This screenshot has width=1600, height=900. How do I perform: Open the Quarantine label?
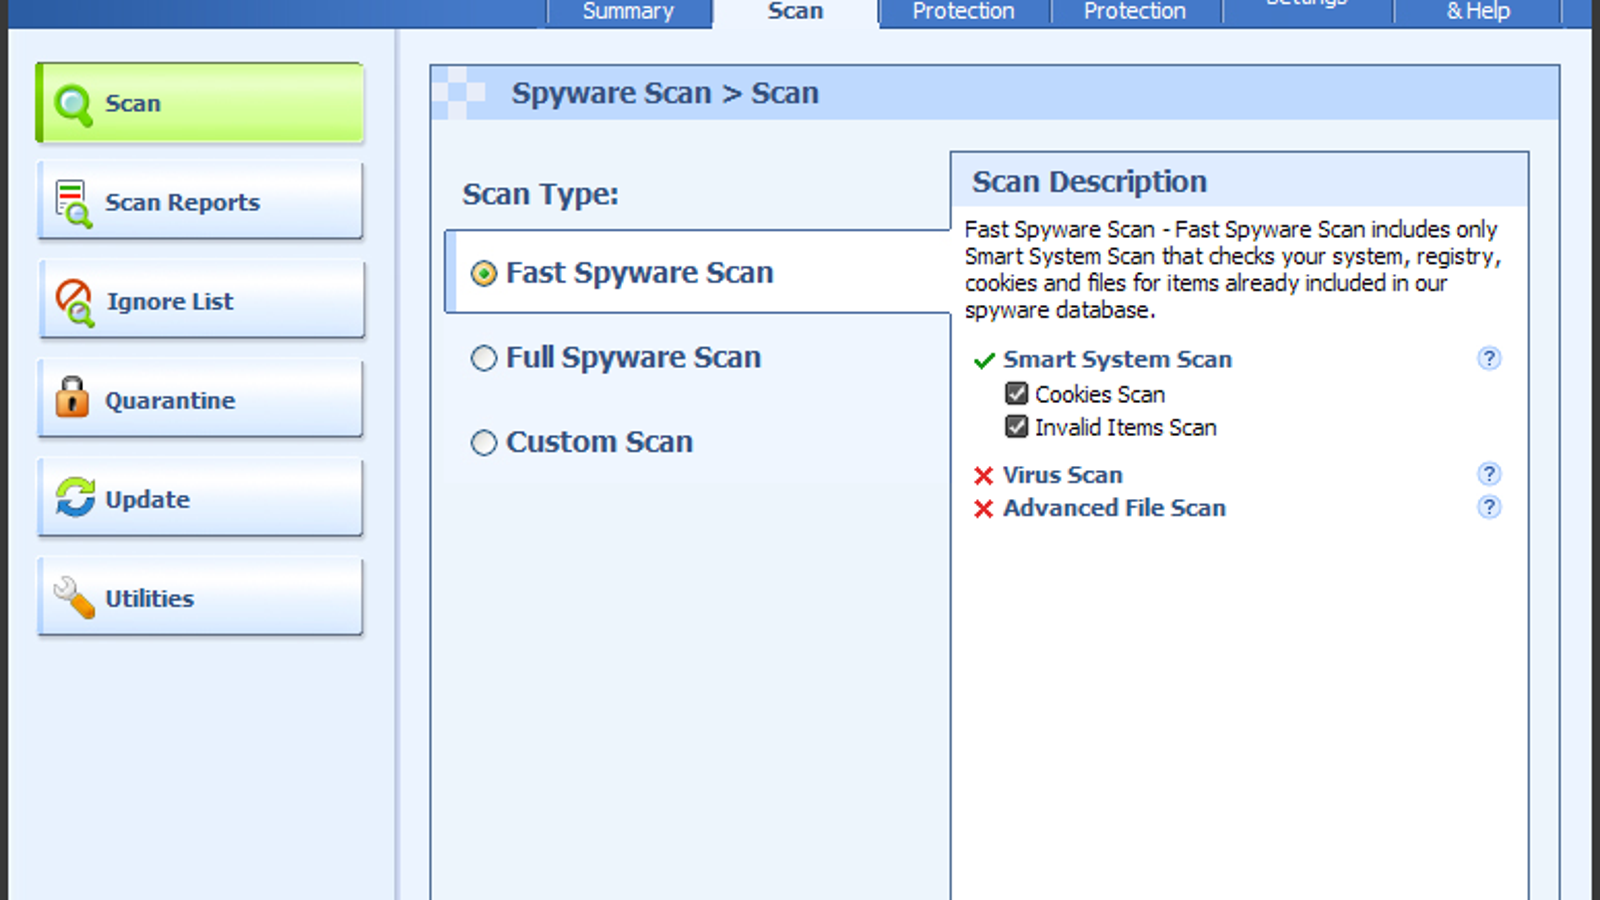[170, 401]
